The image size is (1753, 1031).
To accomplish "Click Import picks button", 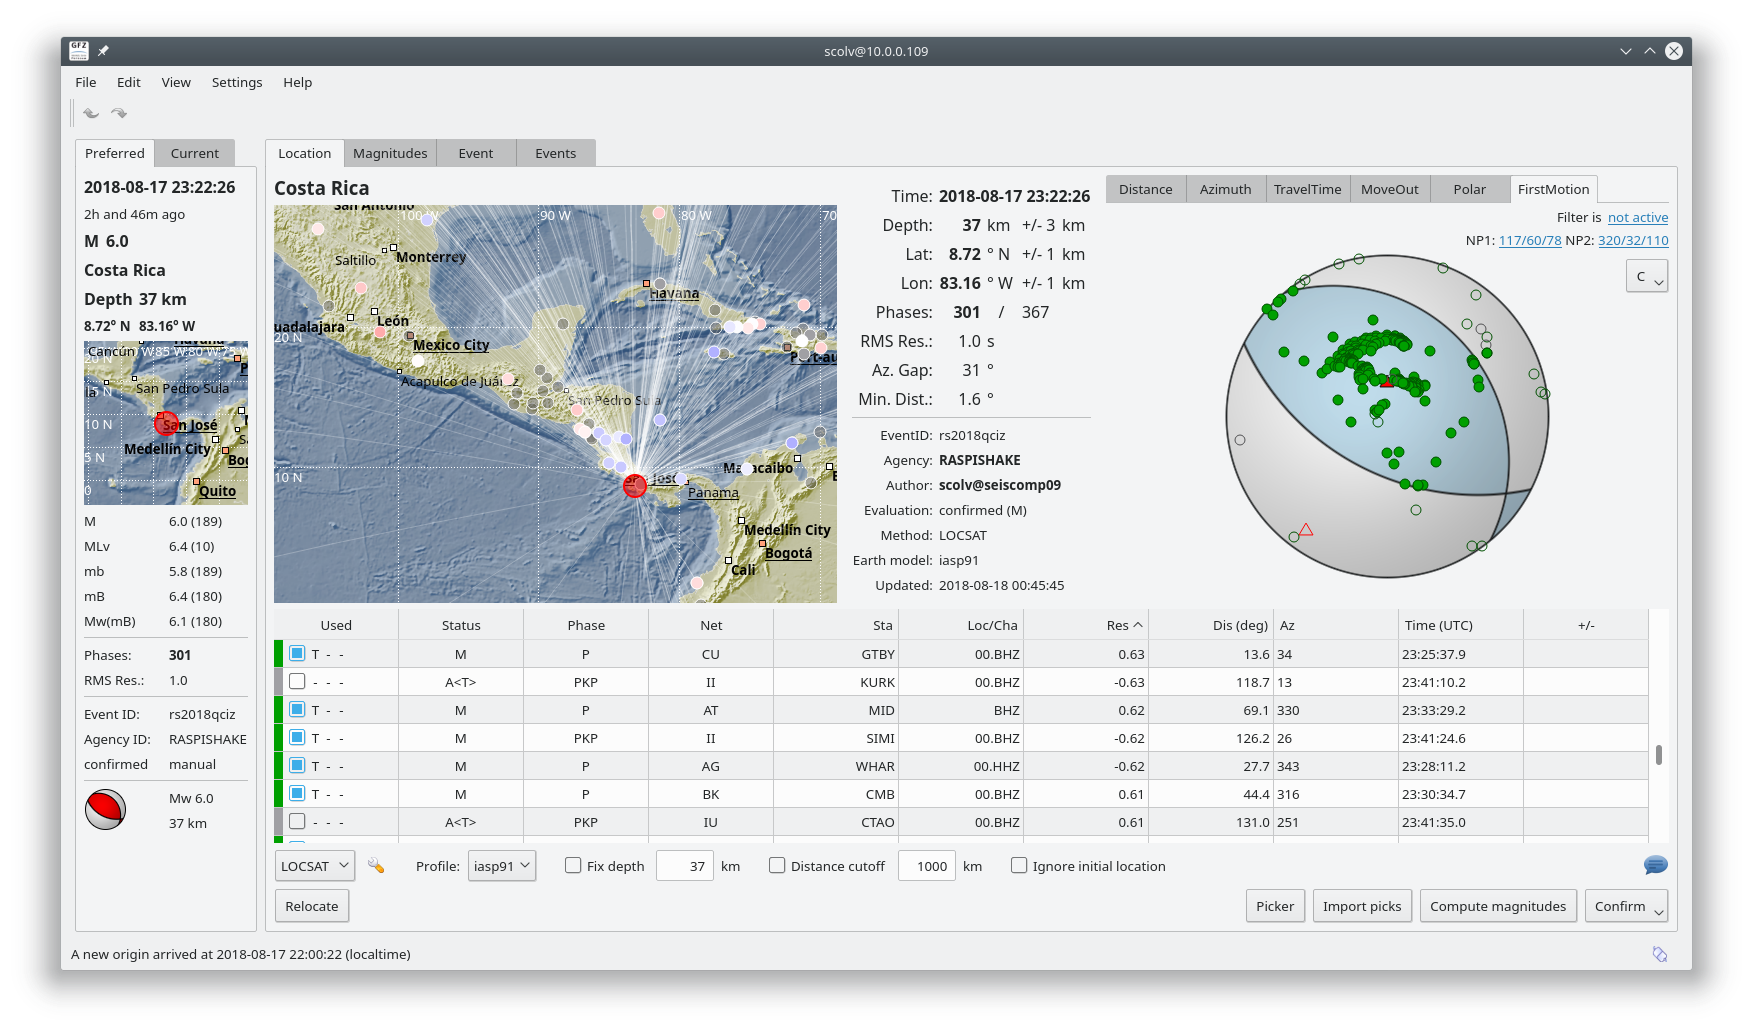I will (1362, 906).
